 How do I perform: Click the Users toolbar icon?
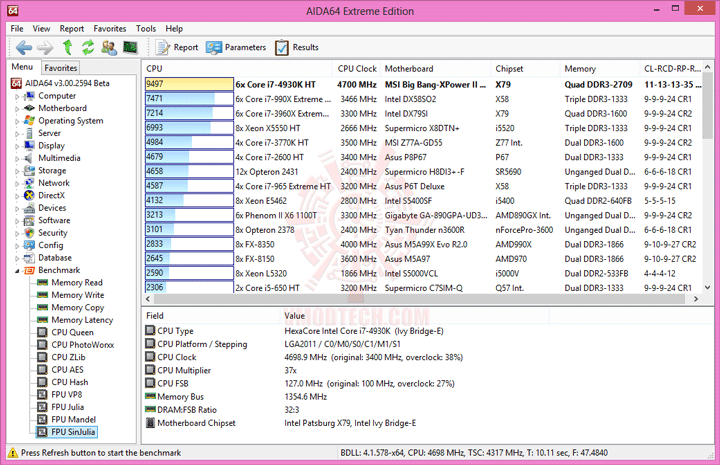point(109,47)
